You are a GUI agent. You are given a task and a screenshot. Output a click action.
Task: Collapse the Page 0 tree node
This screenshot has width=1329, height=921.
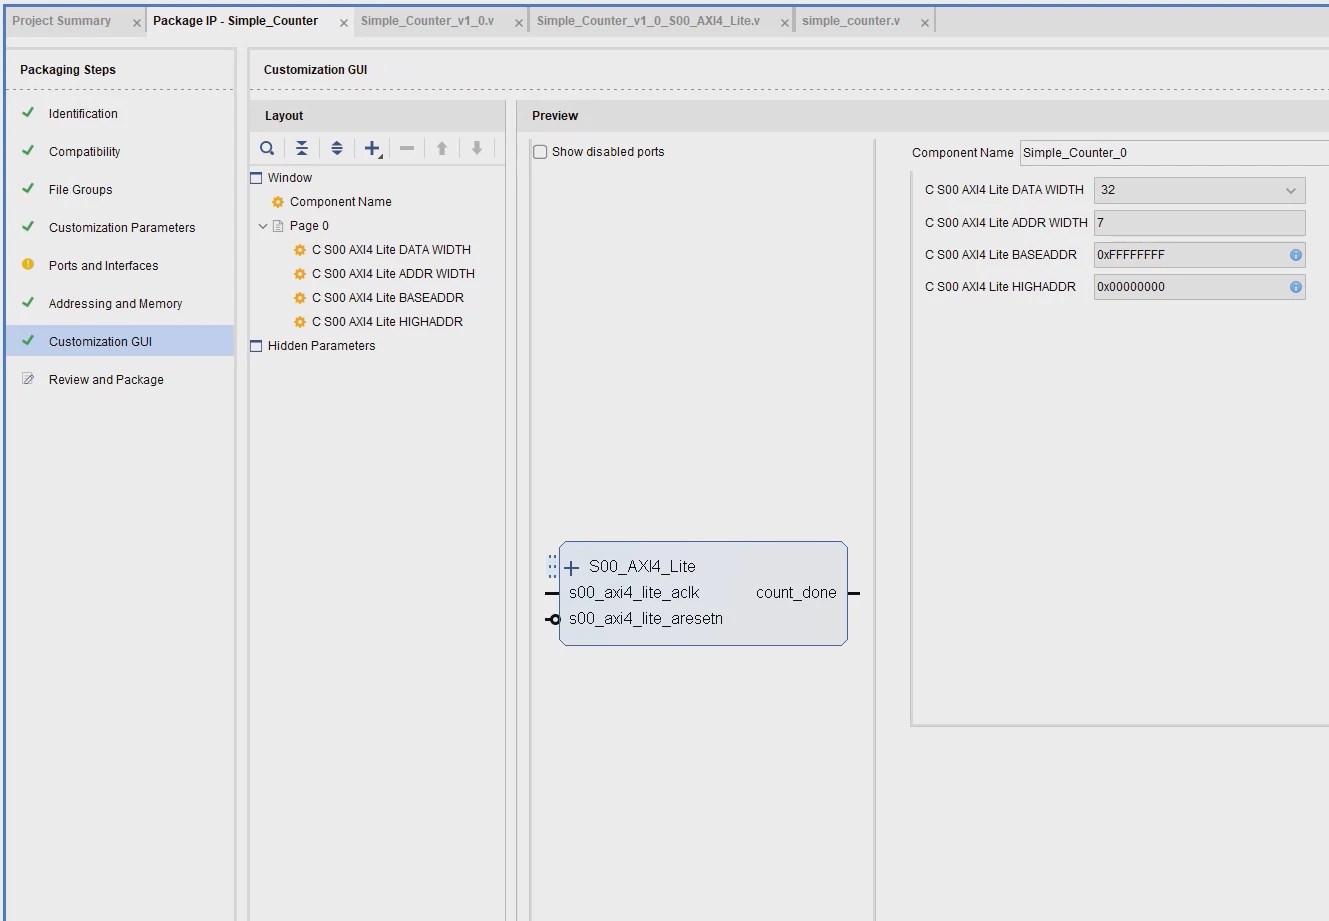tap(263, 226)
